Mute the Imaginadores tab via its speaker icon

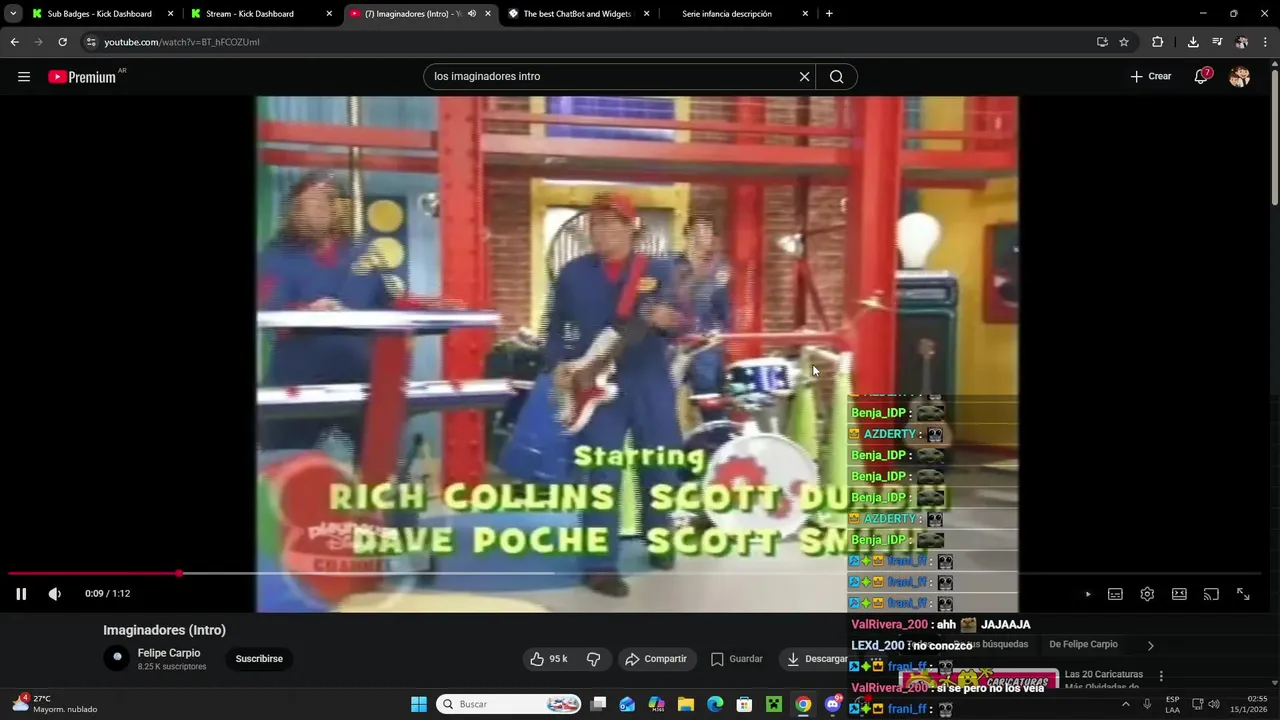pyautogui.click(x=472, y=14)
